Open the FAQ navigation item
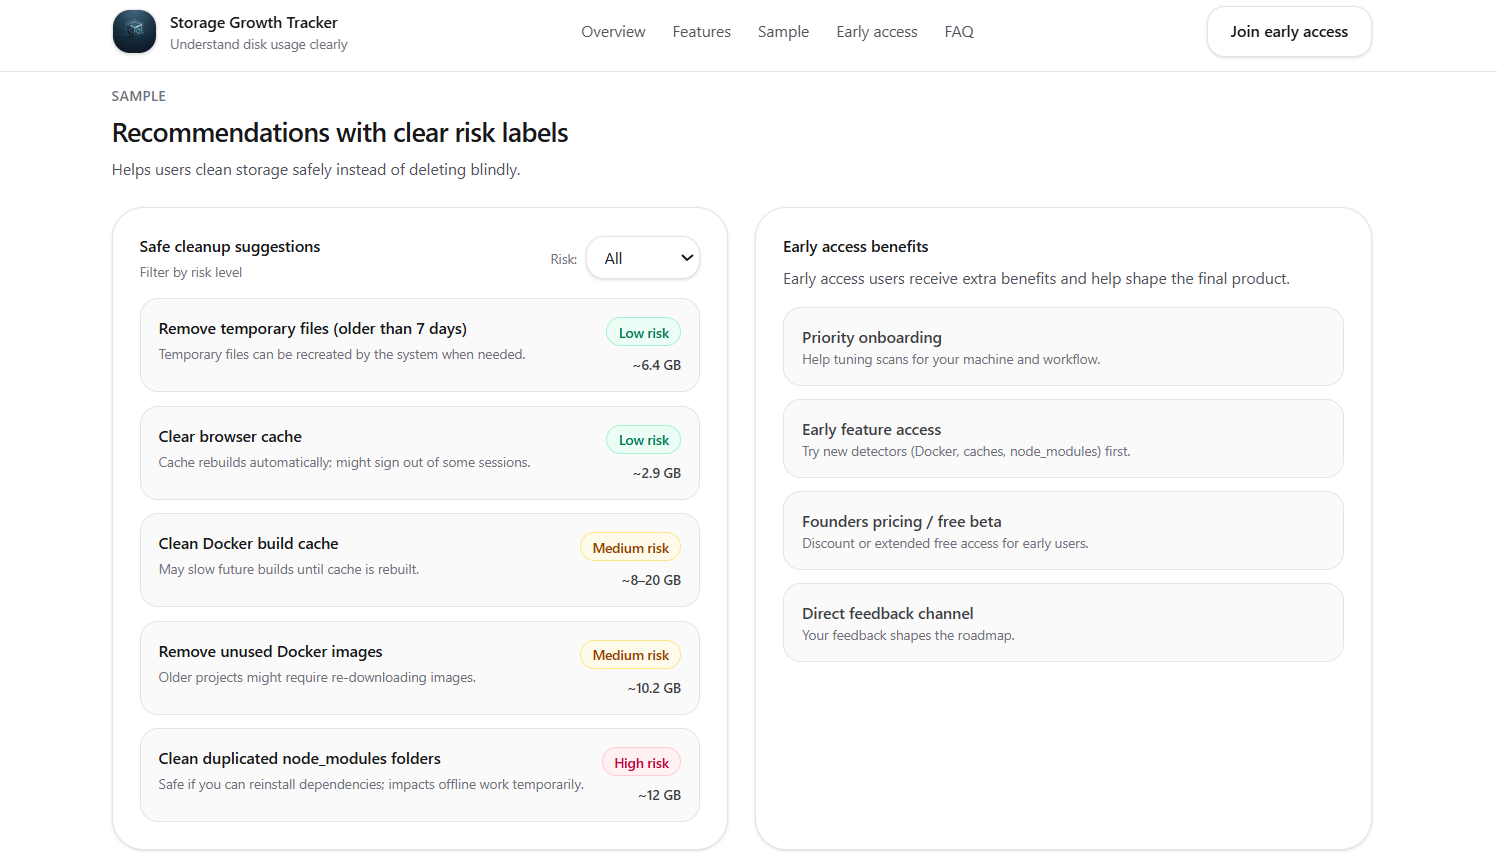The image size is (1497, 864). pyautogui.click(x=958, y=31)
